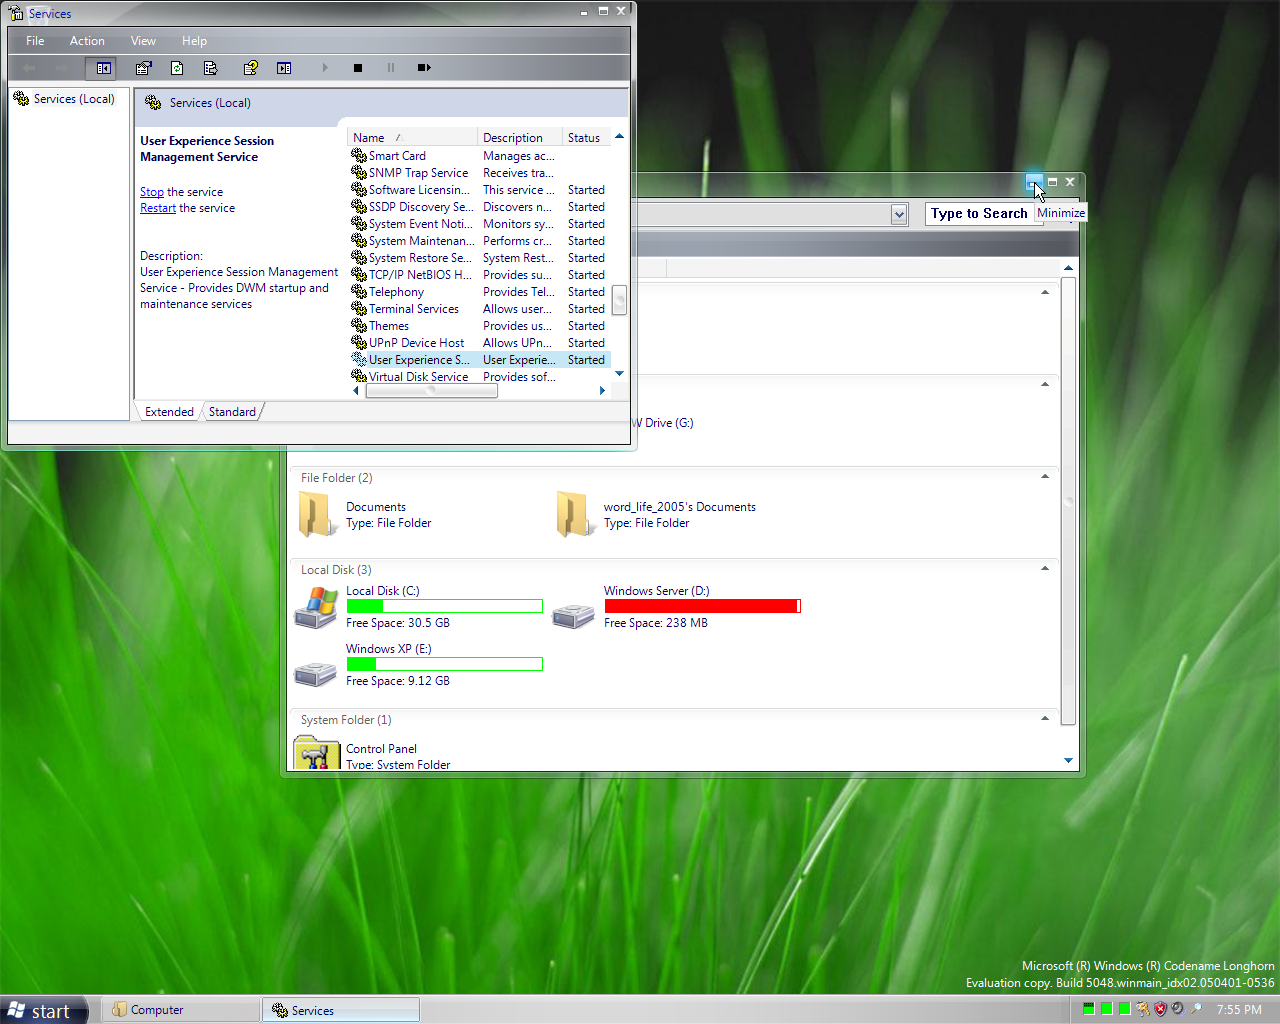1280x1024 pixels.
Task: Click the Documents folder icon
Action: 318,515
